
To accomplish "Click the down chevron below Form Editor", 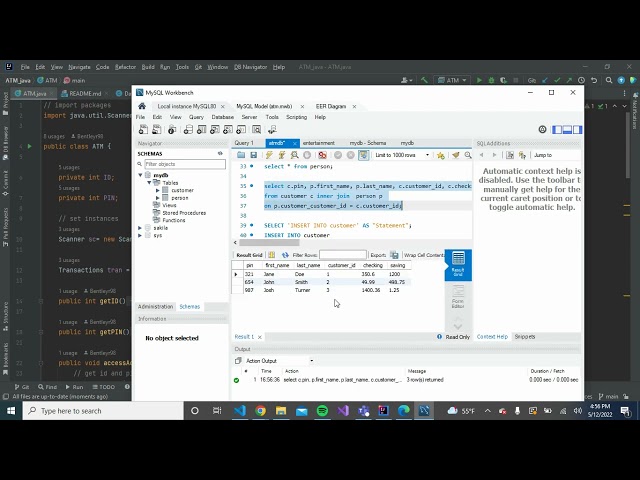I will [458, 325].
